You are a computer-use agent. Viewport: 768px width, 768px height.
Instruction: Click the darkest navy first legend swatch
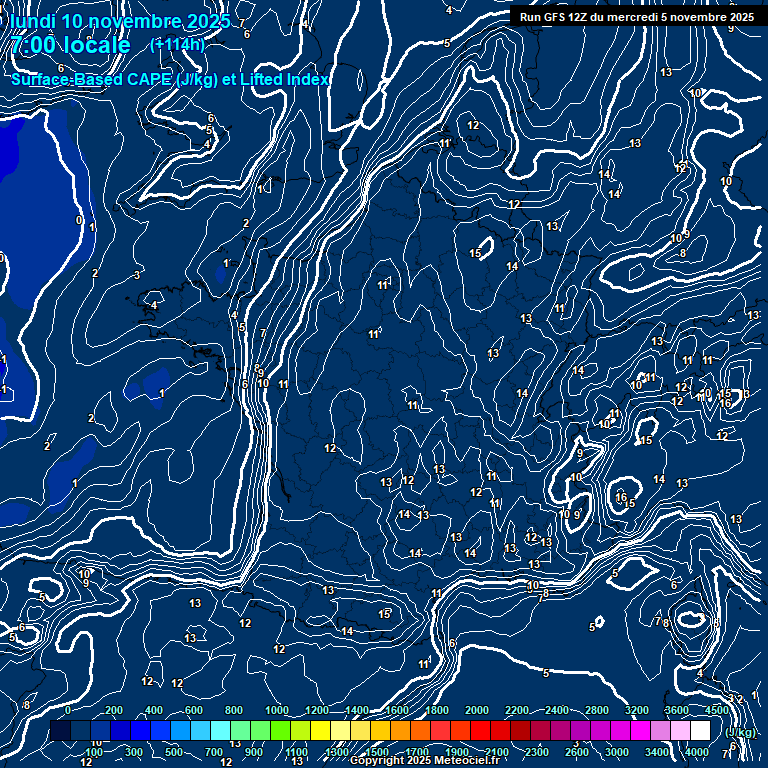pyautogui.click(x=60, y=730)
